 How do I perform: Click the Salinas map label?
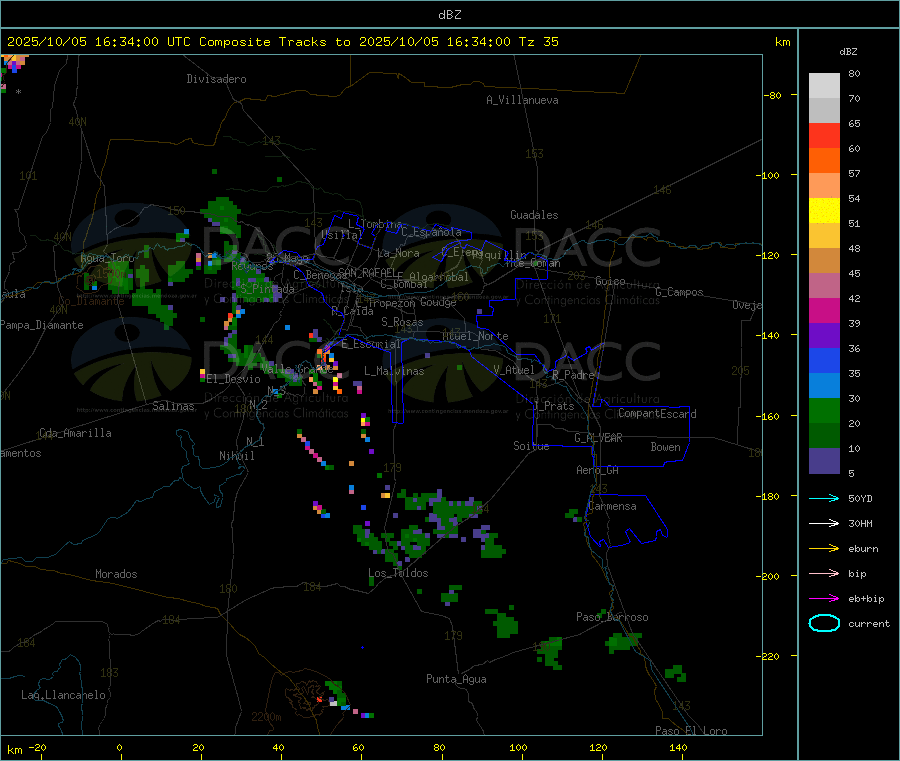[x=173, y=406]
